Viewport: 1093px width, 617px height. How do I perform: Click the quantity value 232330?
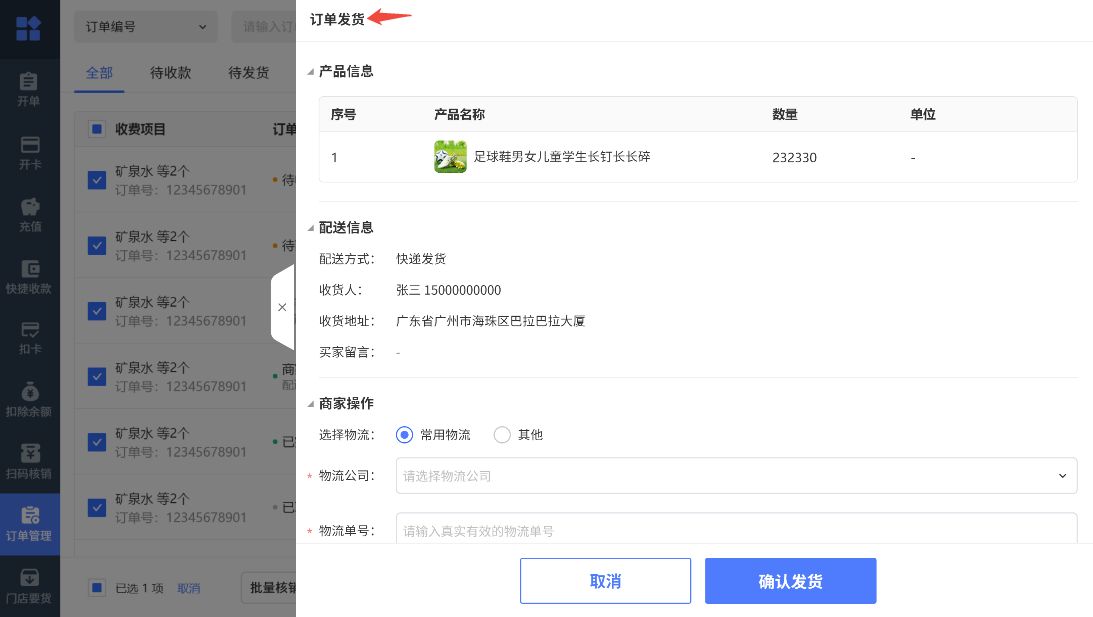[x=794, y=158]
